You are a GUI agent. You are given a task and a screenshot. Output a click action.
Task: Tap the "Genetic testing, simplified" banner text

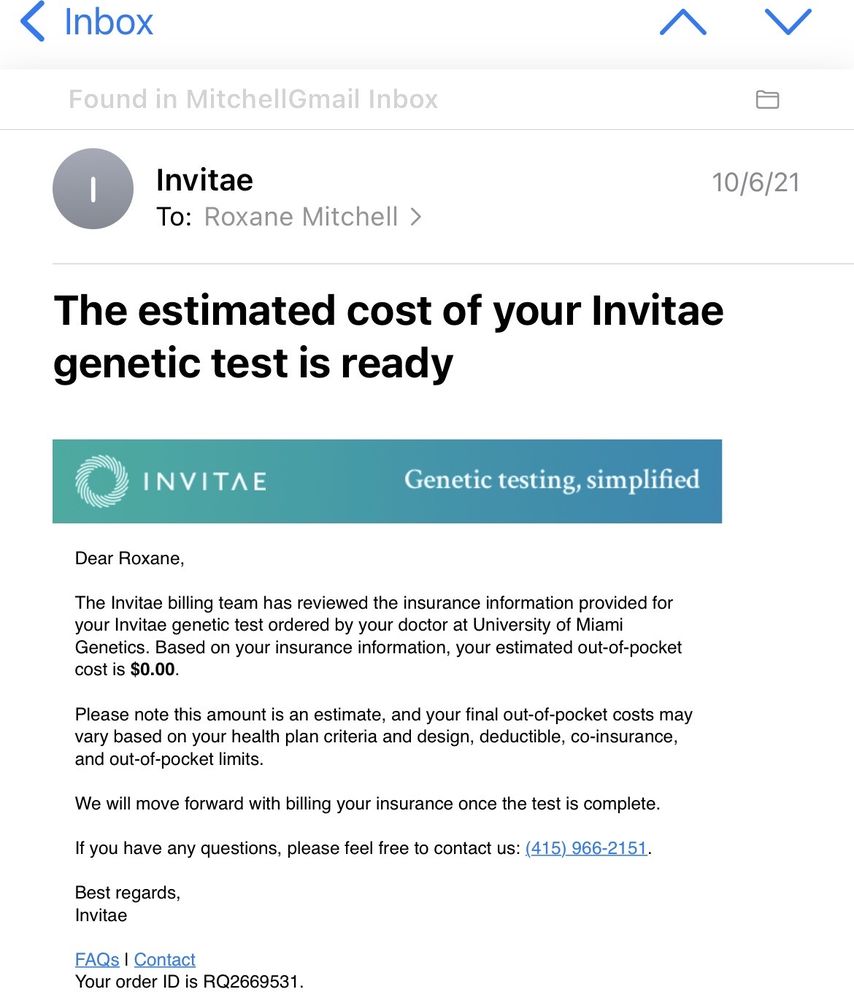(551, 480)
